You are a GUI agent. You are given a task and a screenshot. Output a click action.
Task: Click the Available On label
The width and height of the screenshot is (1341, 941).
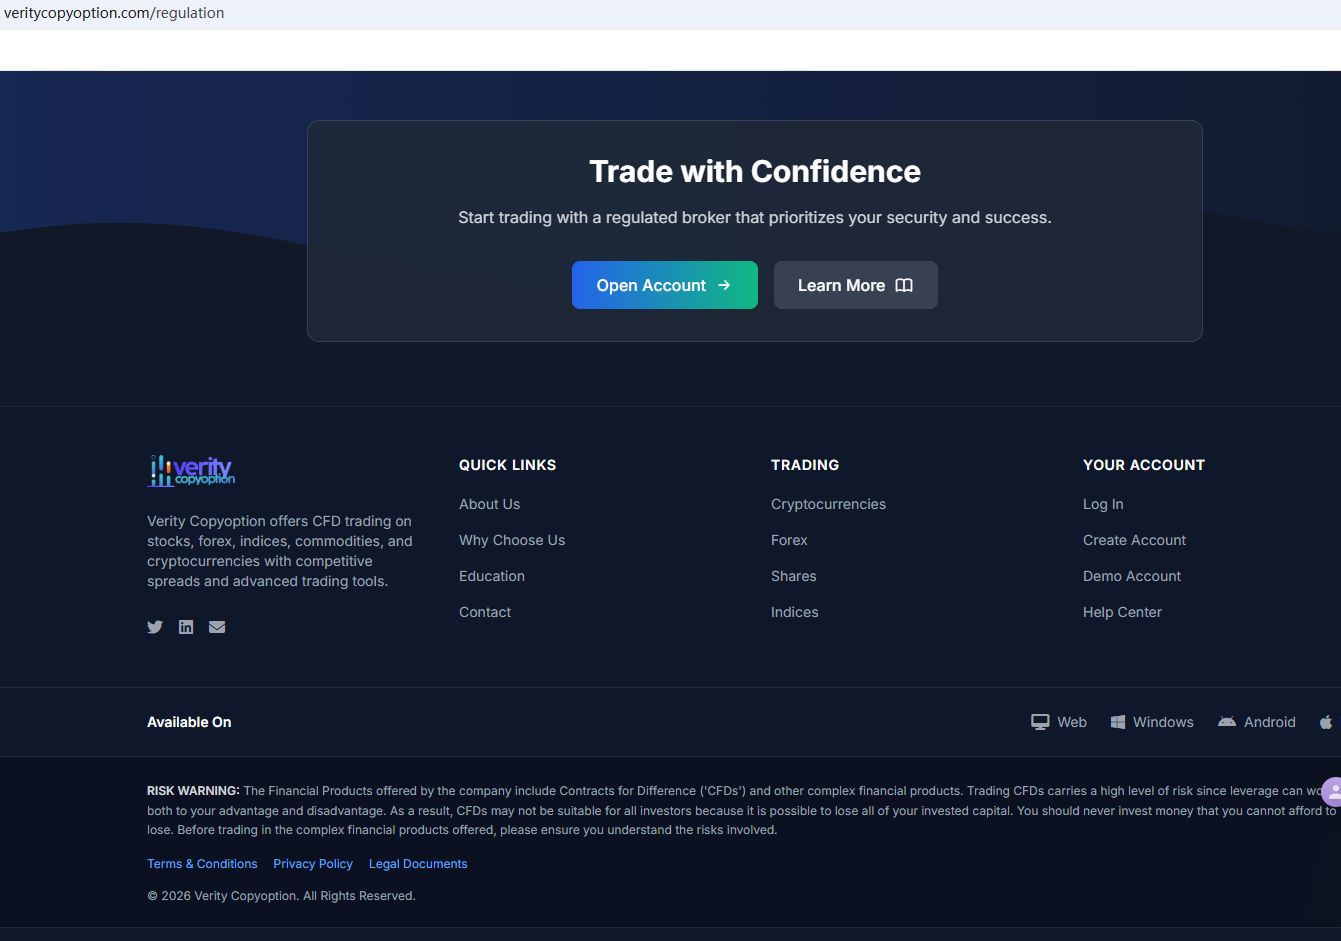pos(189,722)
